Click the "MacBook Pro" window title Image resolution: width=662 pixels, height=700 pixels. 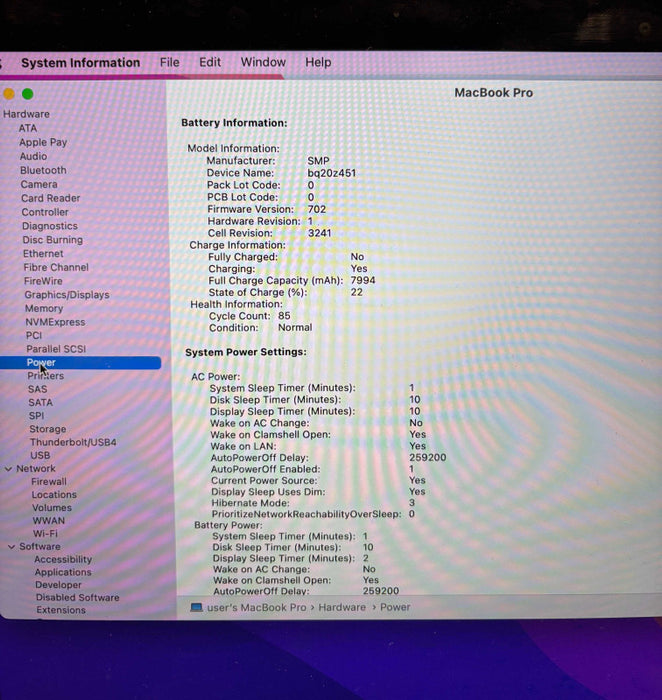pyautogui.click(x=493, y=93)
